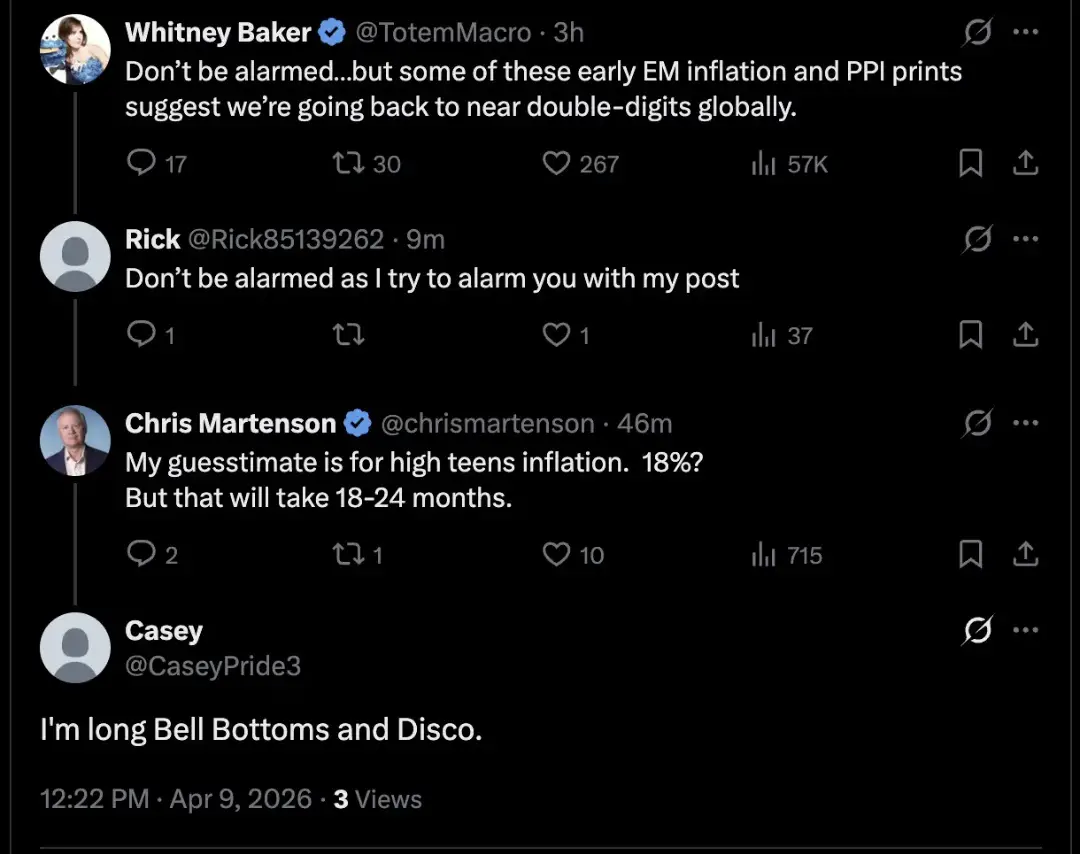Open the @chrismartenson profile handle

487,424
